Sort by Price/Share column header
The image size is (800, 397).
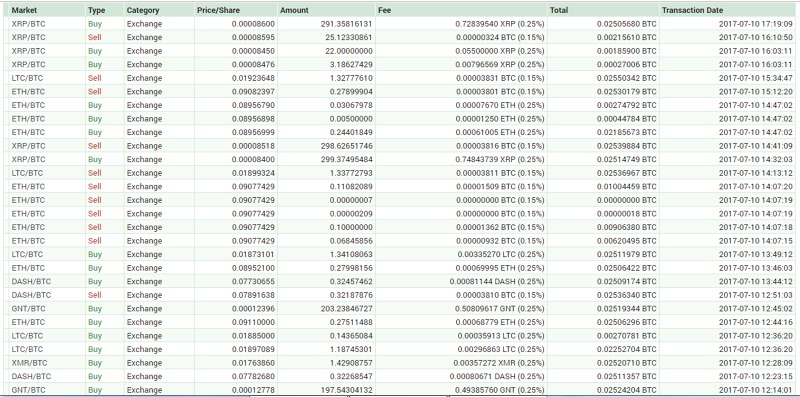pos(236,10)
